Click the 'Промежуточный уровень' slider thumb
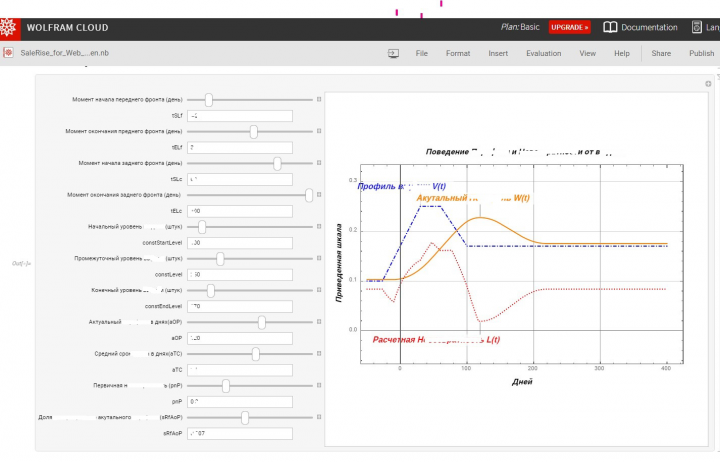 click(220, 259)
